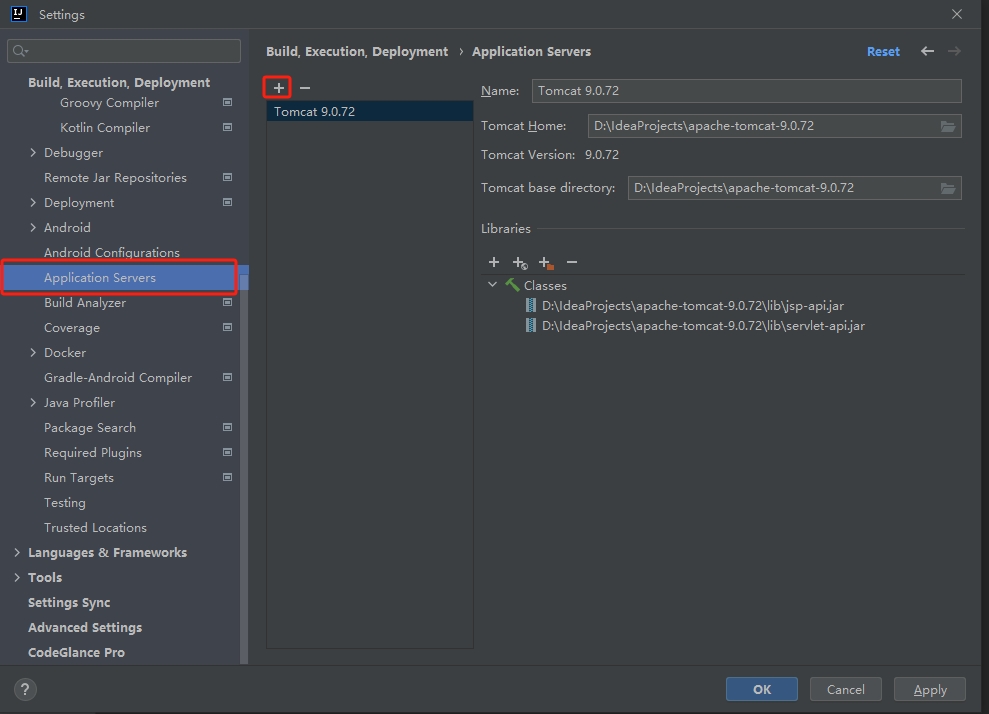Browse for the Tomcat base directory
This screenshot has width=989, height=714.
click(x=948, y=188)
